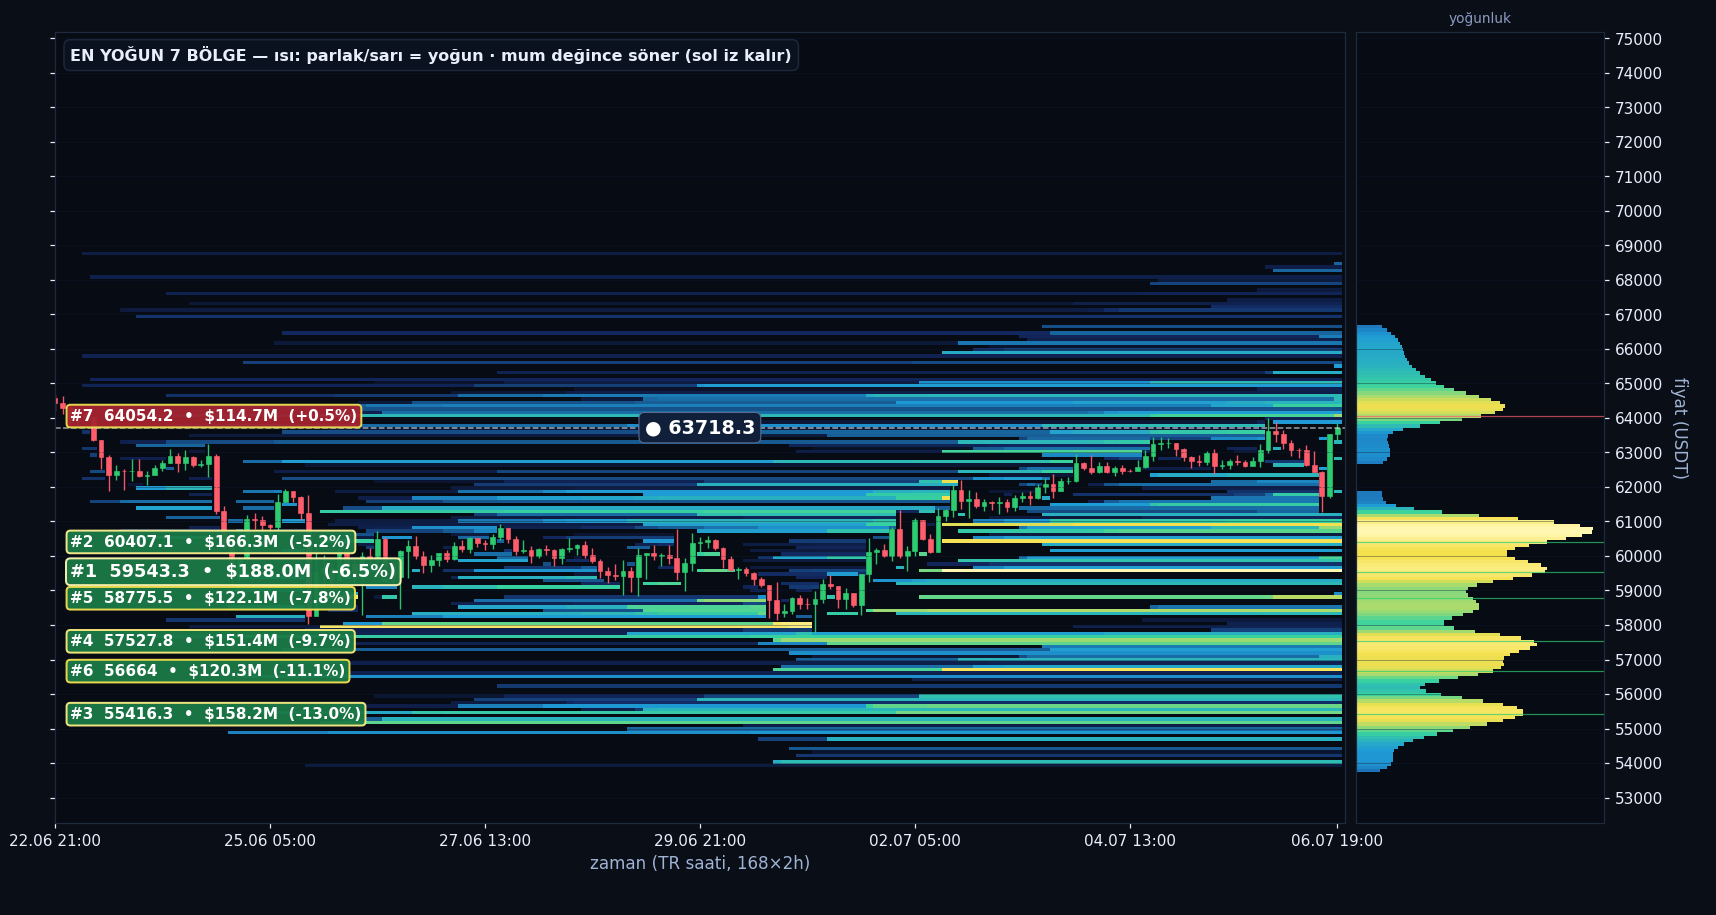
Task: Click the 04.07 13:00 time label
Action: [x=1130, y=841]
